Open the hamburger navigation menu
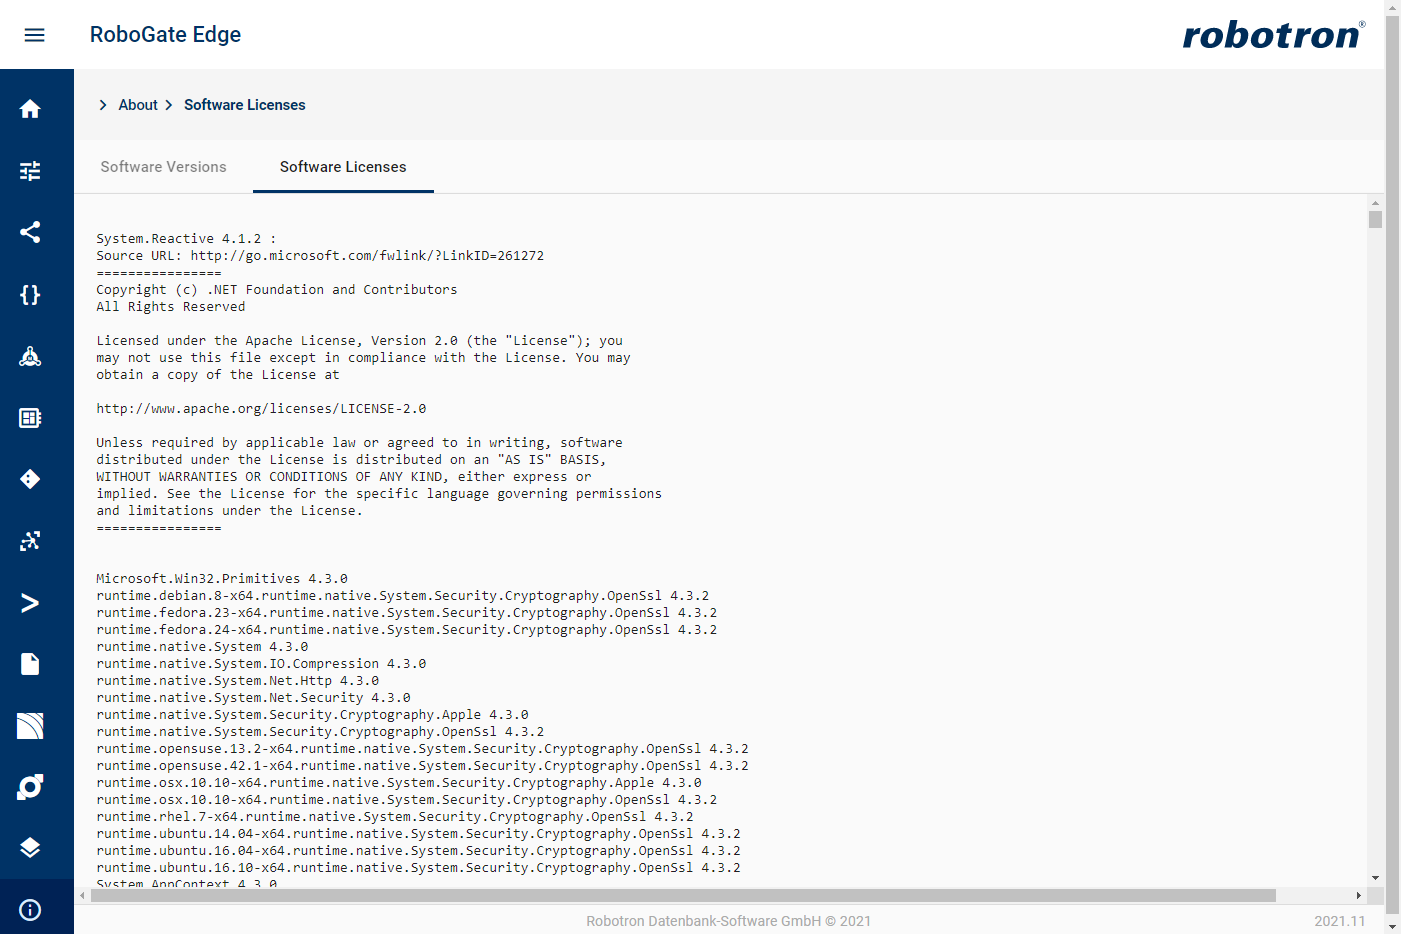The height and width of the screenshot is (934, 1401). pyautogui.click(x=34, y=35)
